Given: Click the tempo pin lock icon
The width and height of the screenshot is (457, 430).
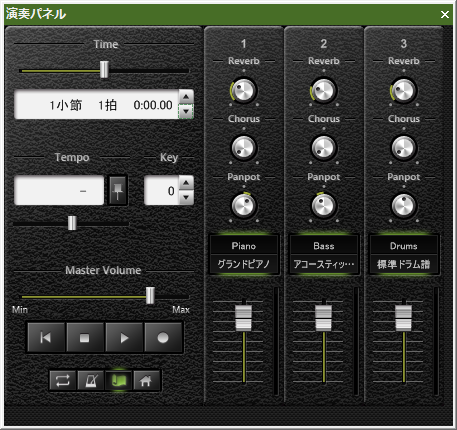Looking at the screenshot, I should [x=118, y=190].
